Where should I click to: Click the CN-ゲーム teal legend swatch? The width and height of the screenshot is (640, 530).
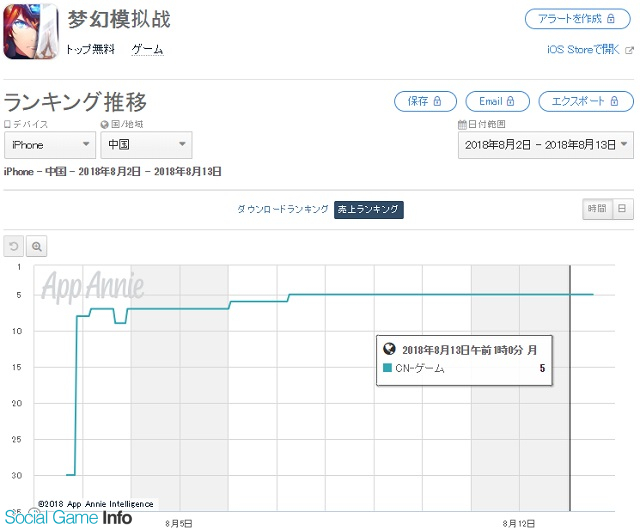pos(387,368)
